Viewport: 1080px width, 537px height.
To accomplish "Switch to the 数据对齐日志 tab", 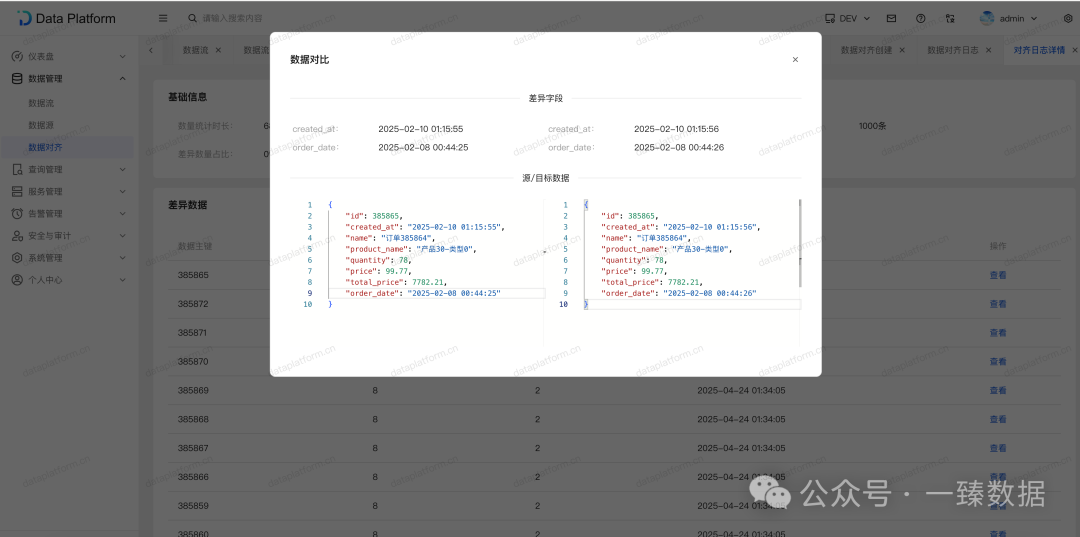I will tap(953, 50).
